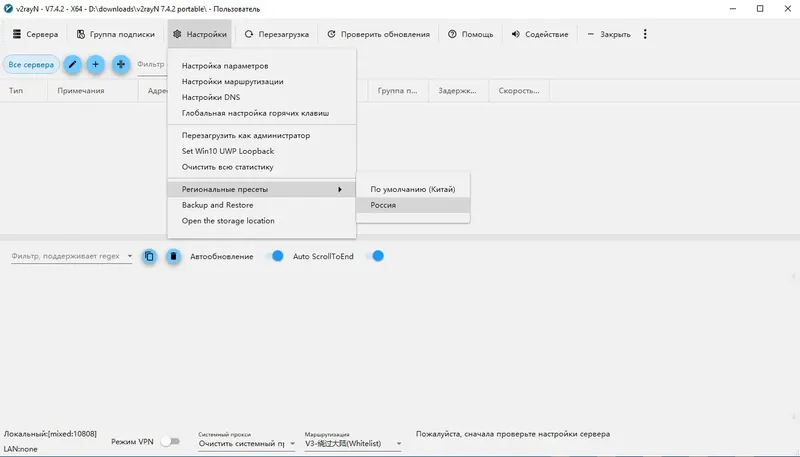Screen dimensions: 800x457
Task: Toggle the Автообновление switch
Action: (x=275, y=256)
